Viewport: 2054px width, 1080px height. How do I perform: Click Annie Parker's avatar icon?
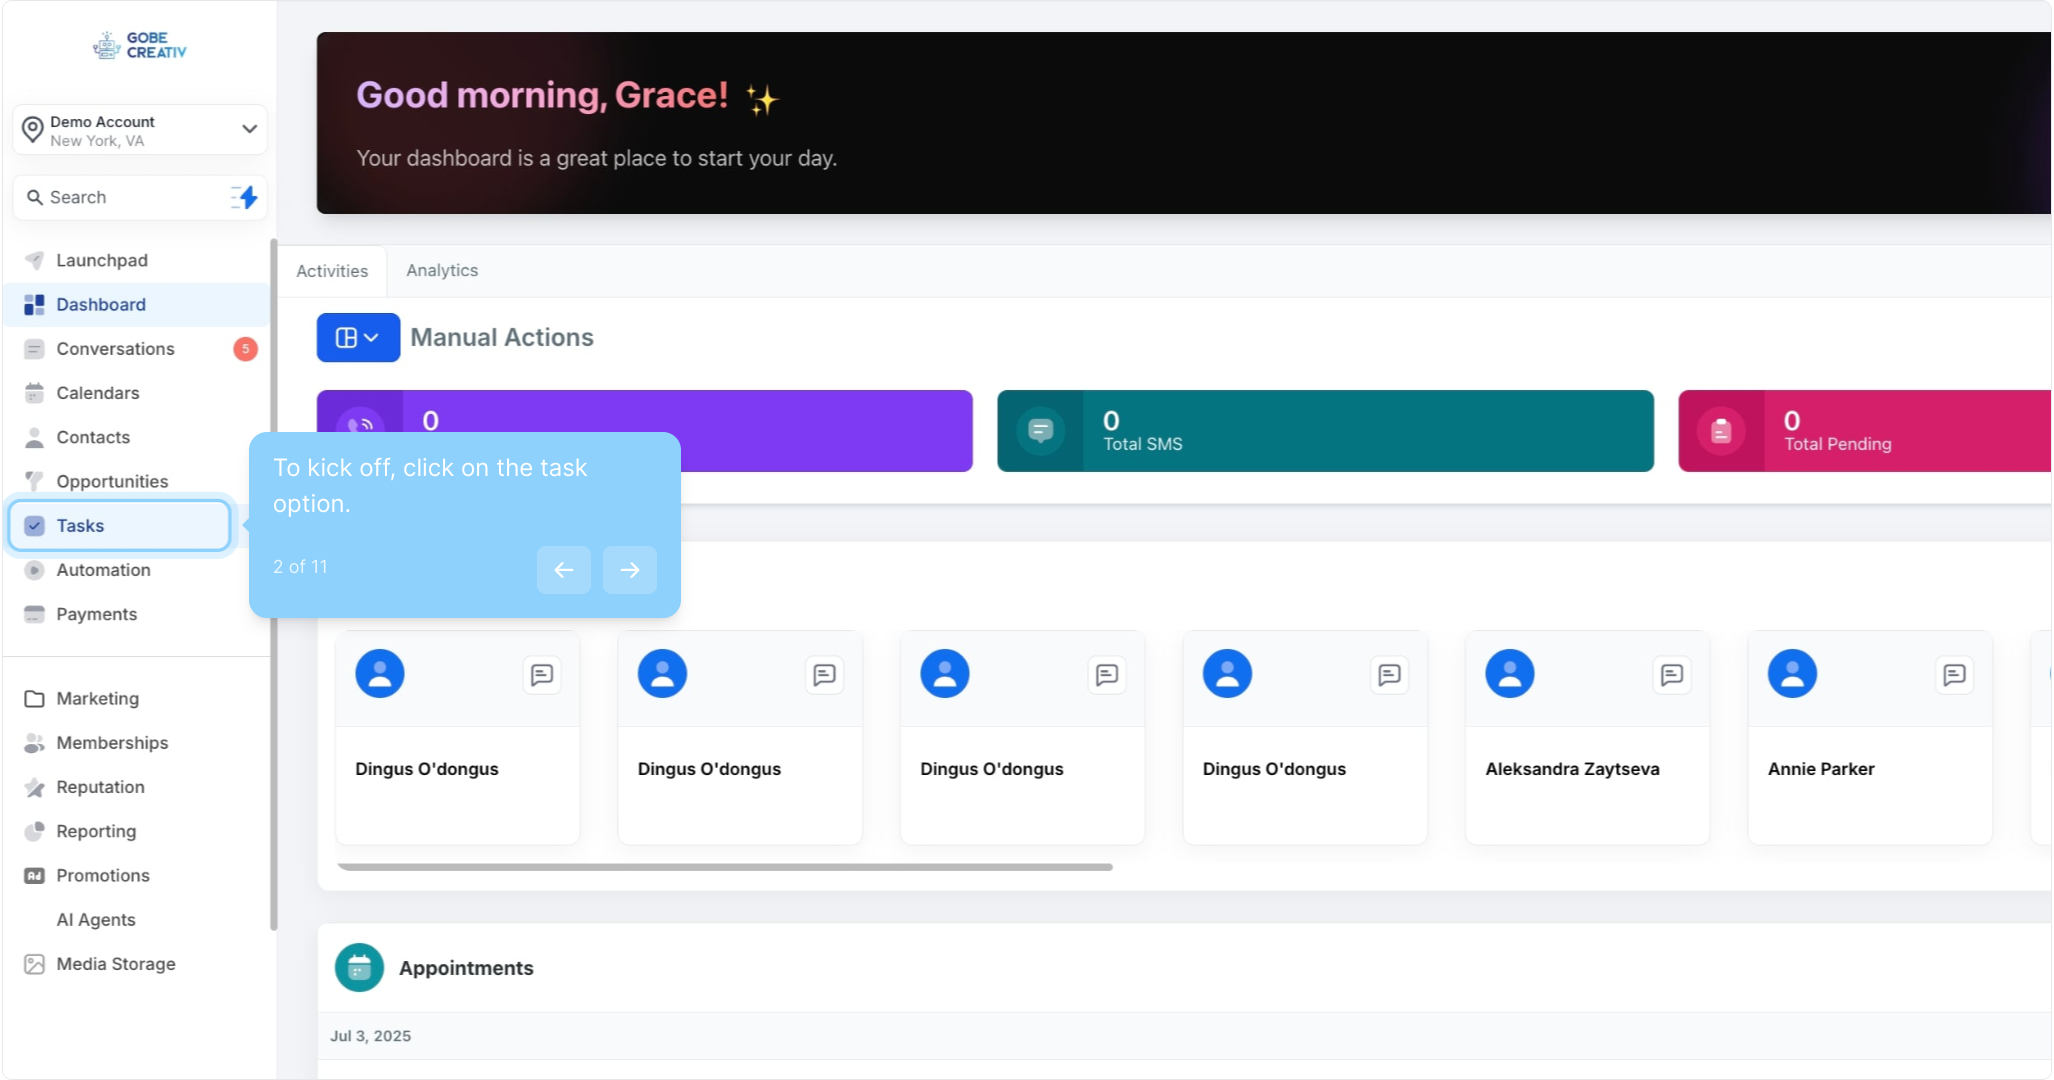coord(1791,673)
